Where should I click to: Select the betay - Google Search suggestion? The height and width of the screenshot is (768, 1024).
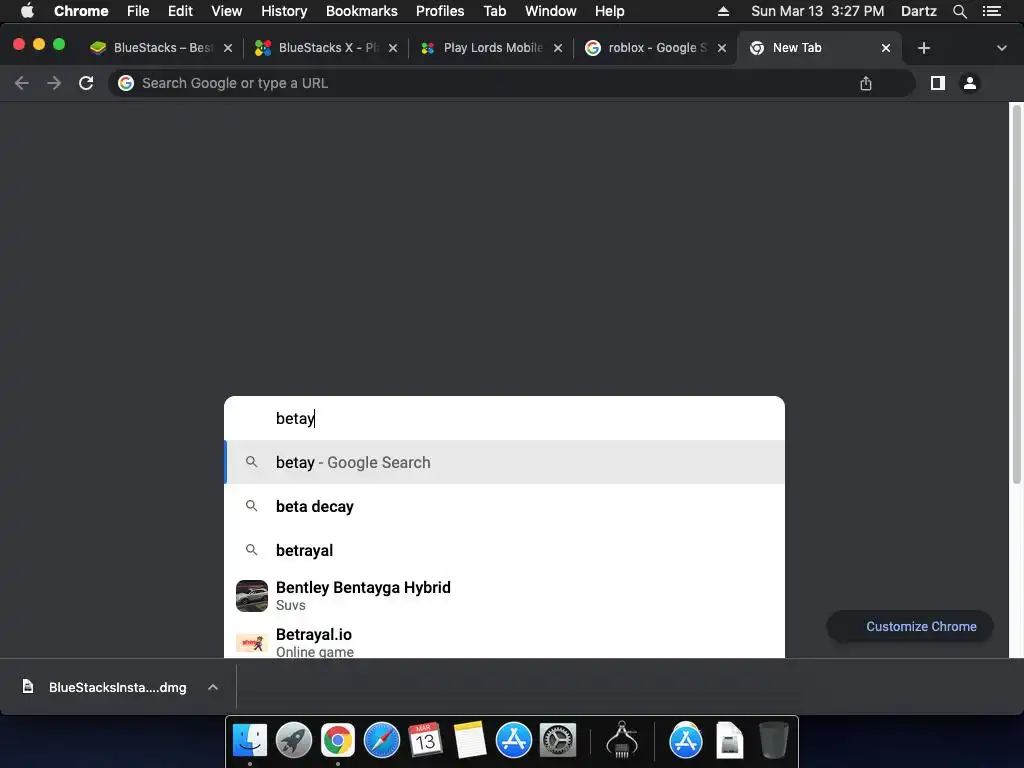[504, 462]
